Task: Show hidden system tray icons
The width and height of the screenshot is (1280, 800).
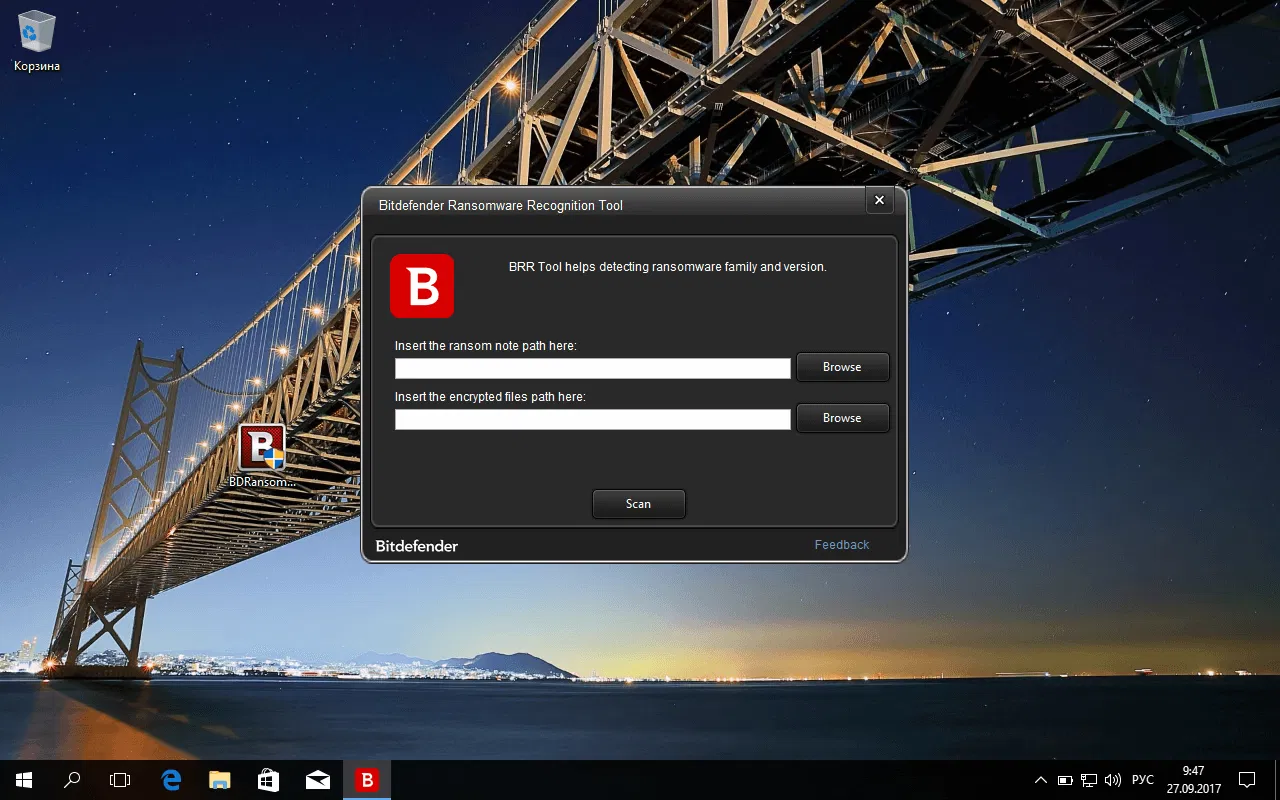Action: tap(1041, 780)
